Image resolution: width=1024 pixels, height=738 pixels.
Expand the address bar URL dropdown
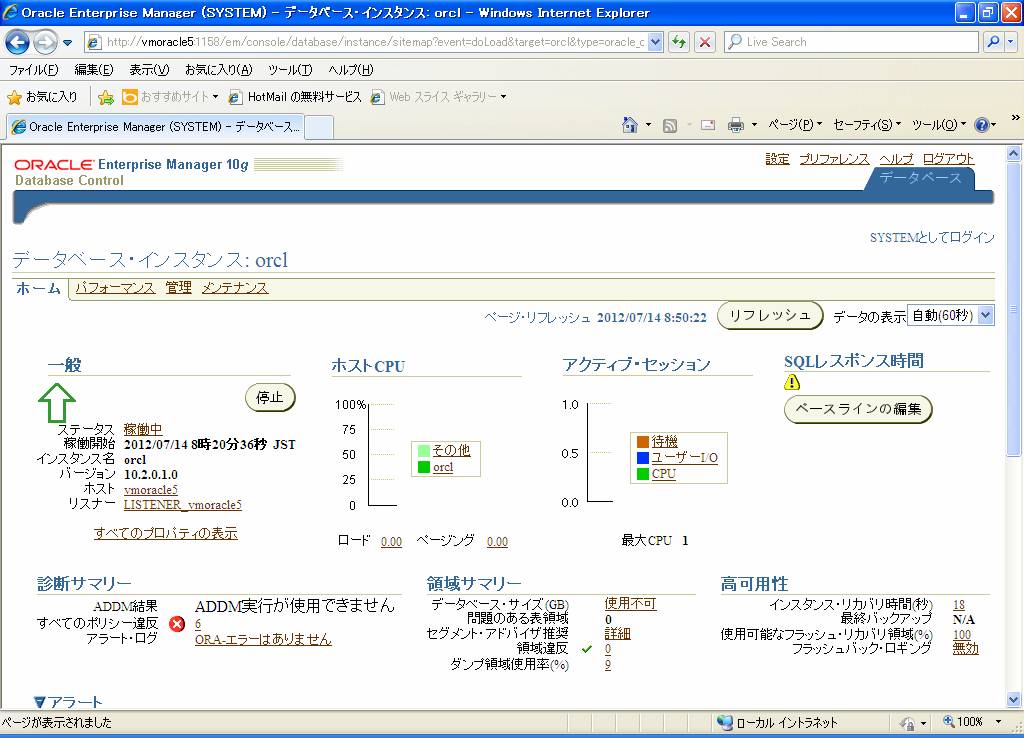point(655,42)
